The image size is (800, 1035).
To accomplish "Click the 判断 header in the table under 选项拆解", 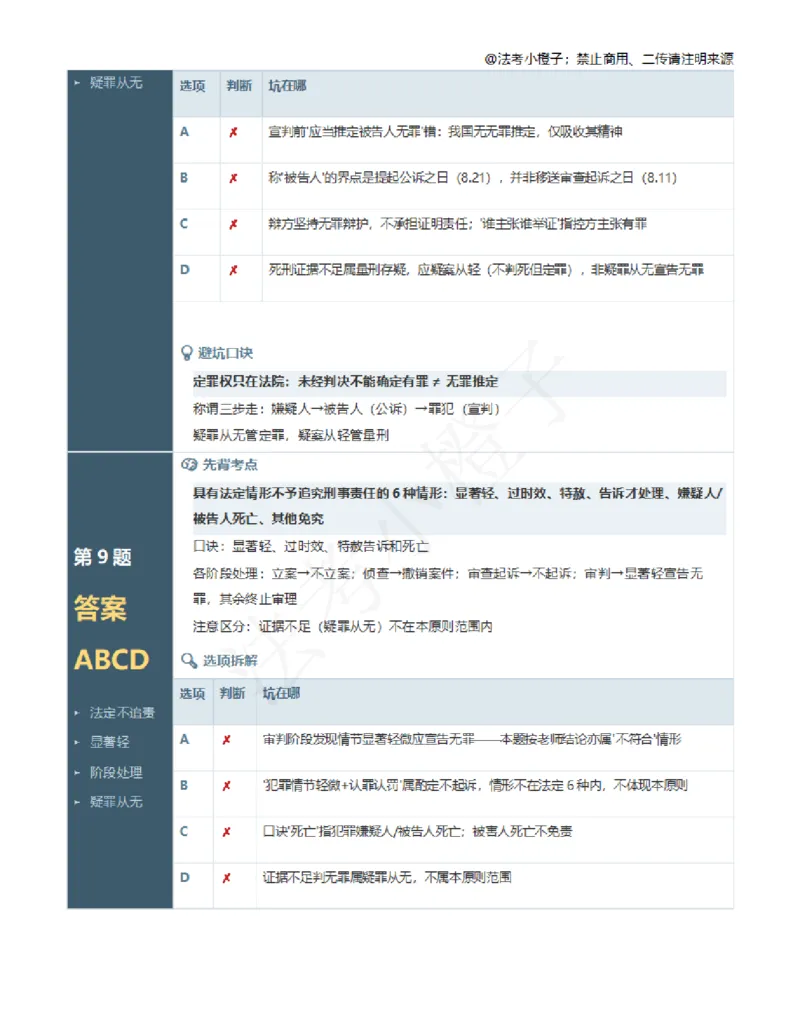I will click(232, 694).
